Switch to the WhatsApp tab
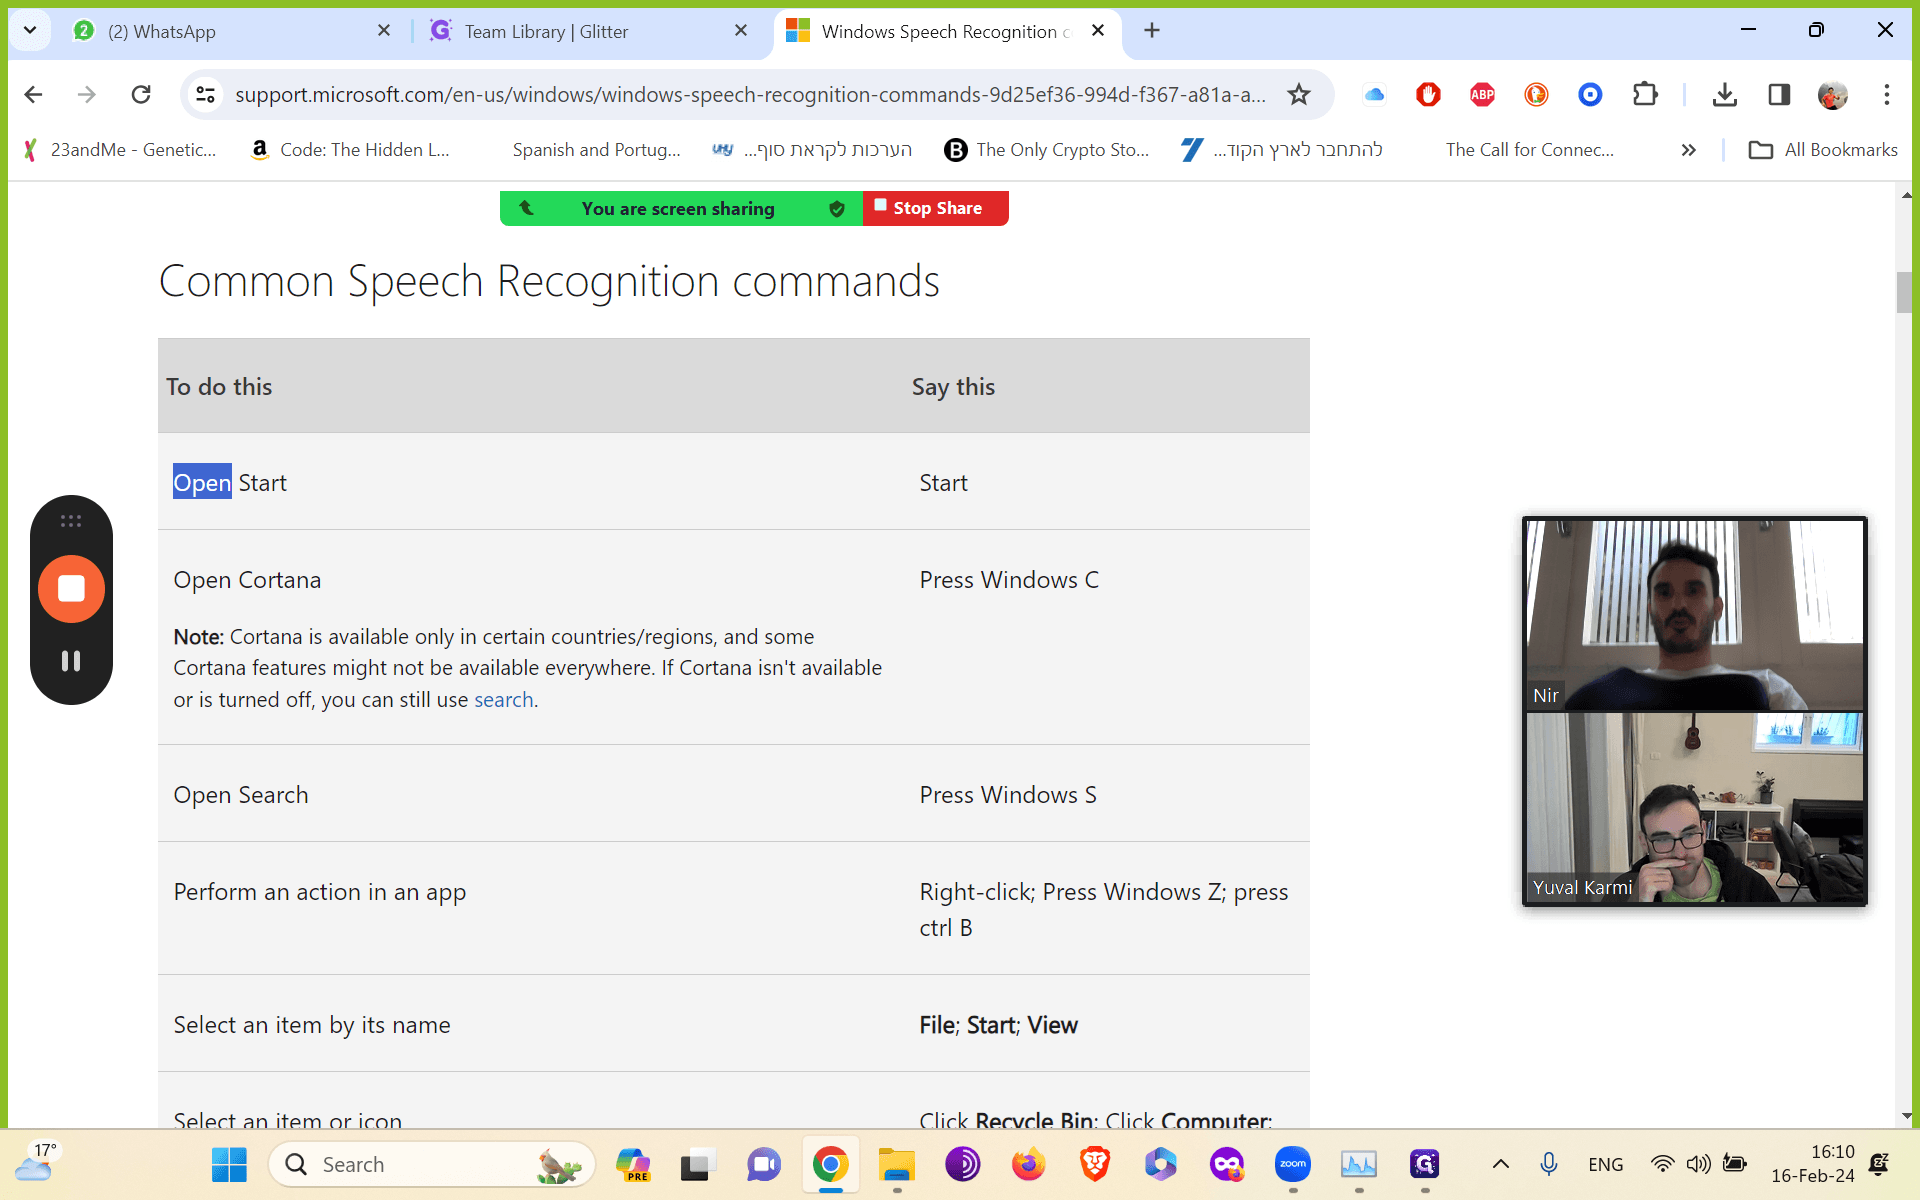 pos(230,31)
